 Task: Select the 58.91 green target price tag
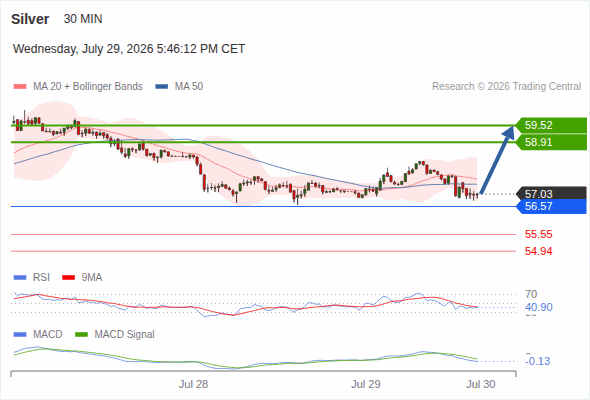[x=551, y=142]
